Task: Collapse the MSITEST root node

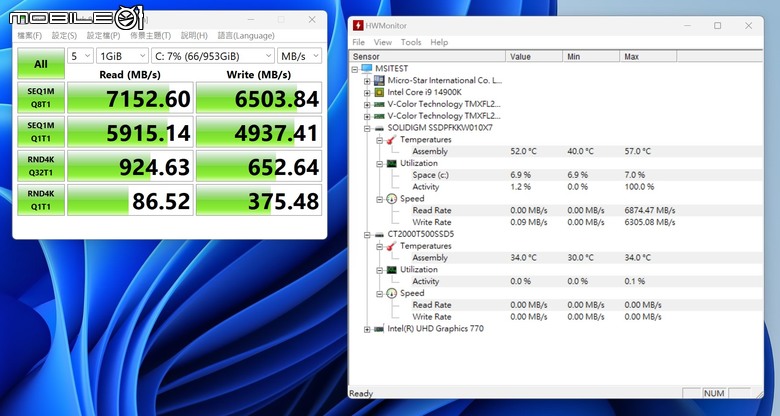Action: (355, 69)
